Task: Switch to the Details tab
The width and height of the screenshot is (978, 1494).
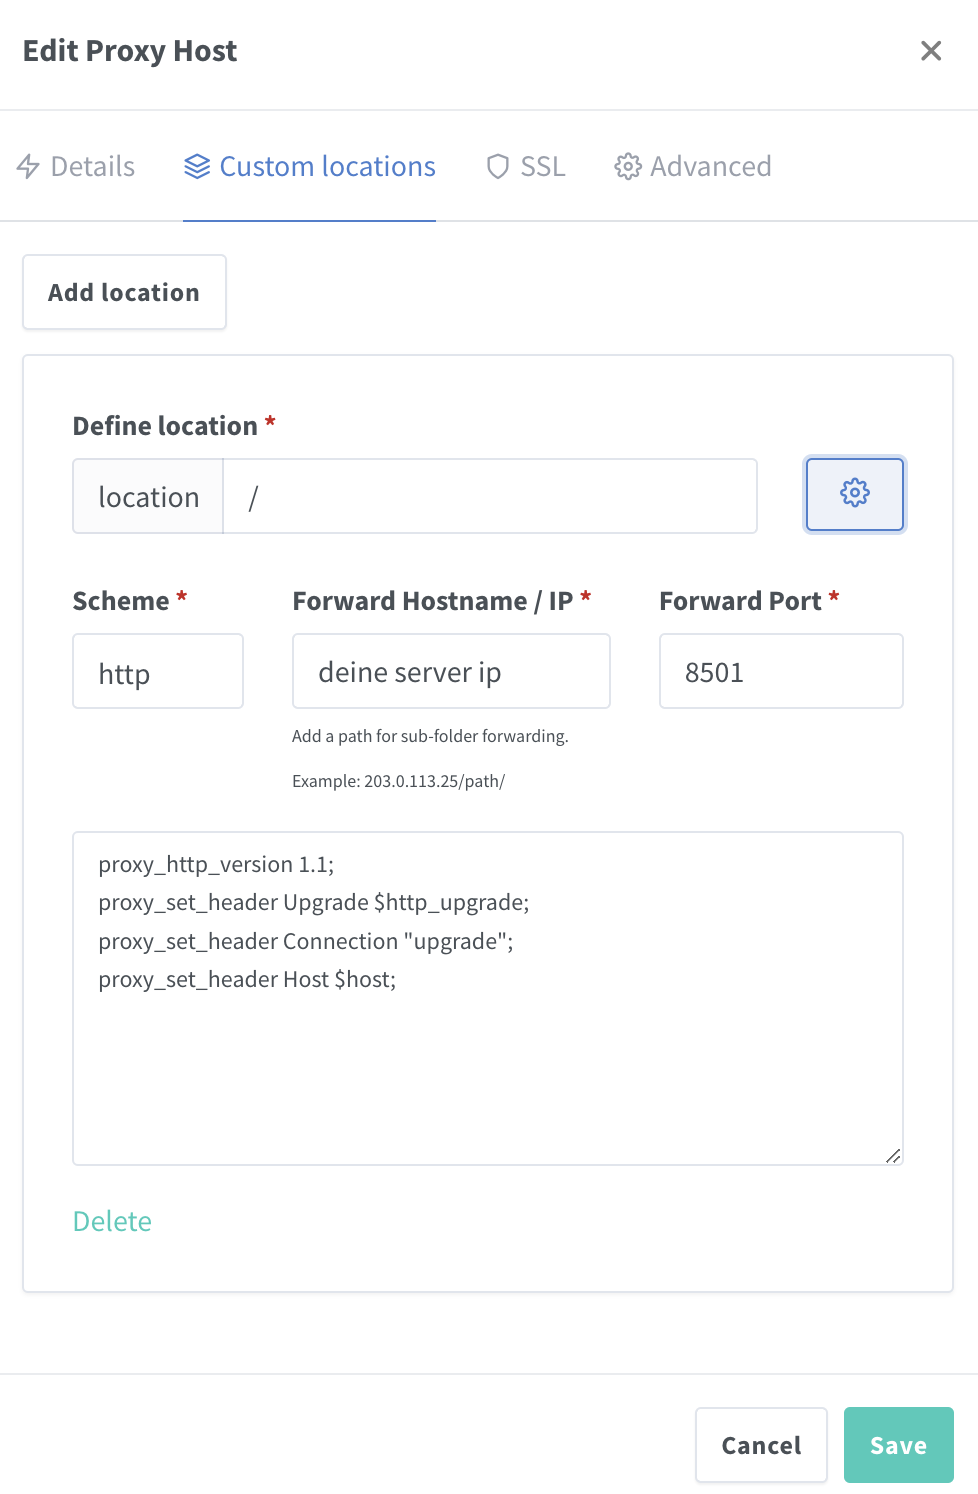Action: click(76, 166)
